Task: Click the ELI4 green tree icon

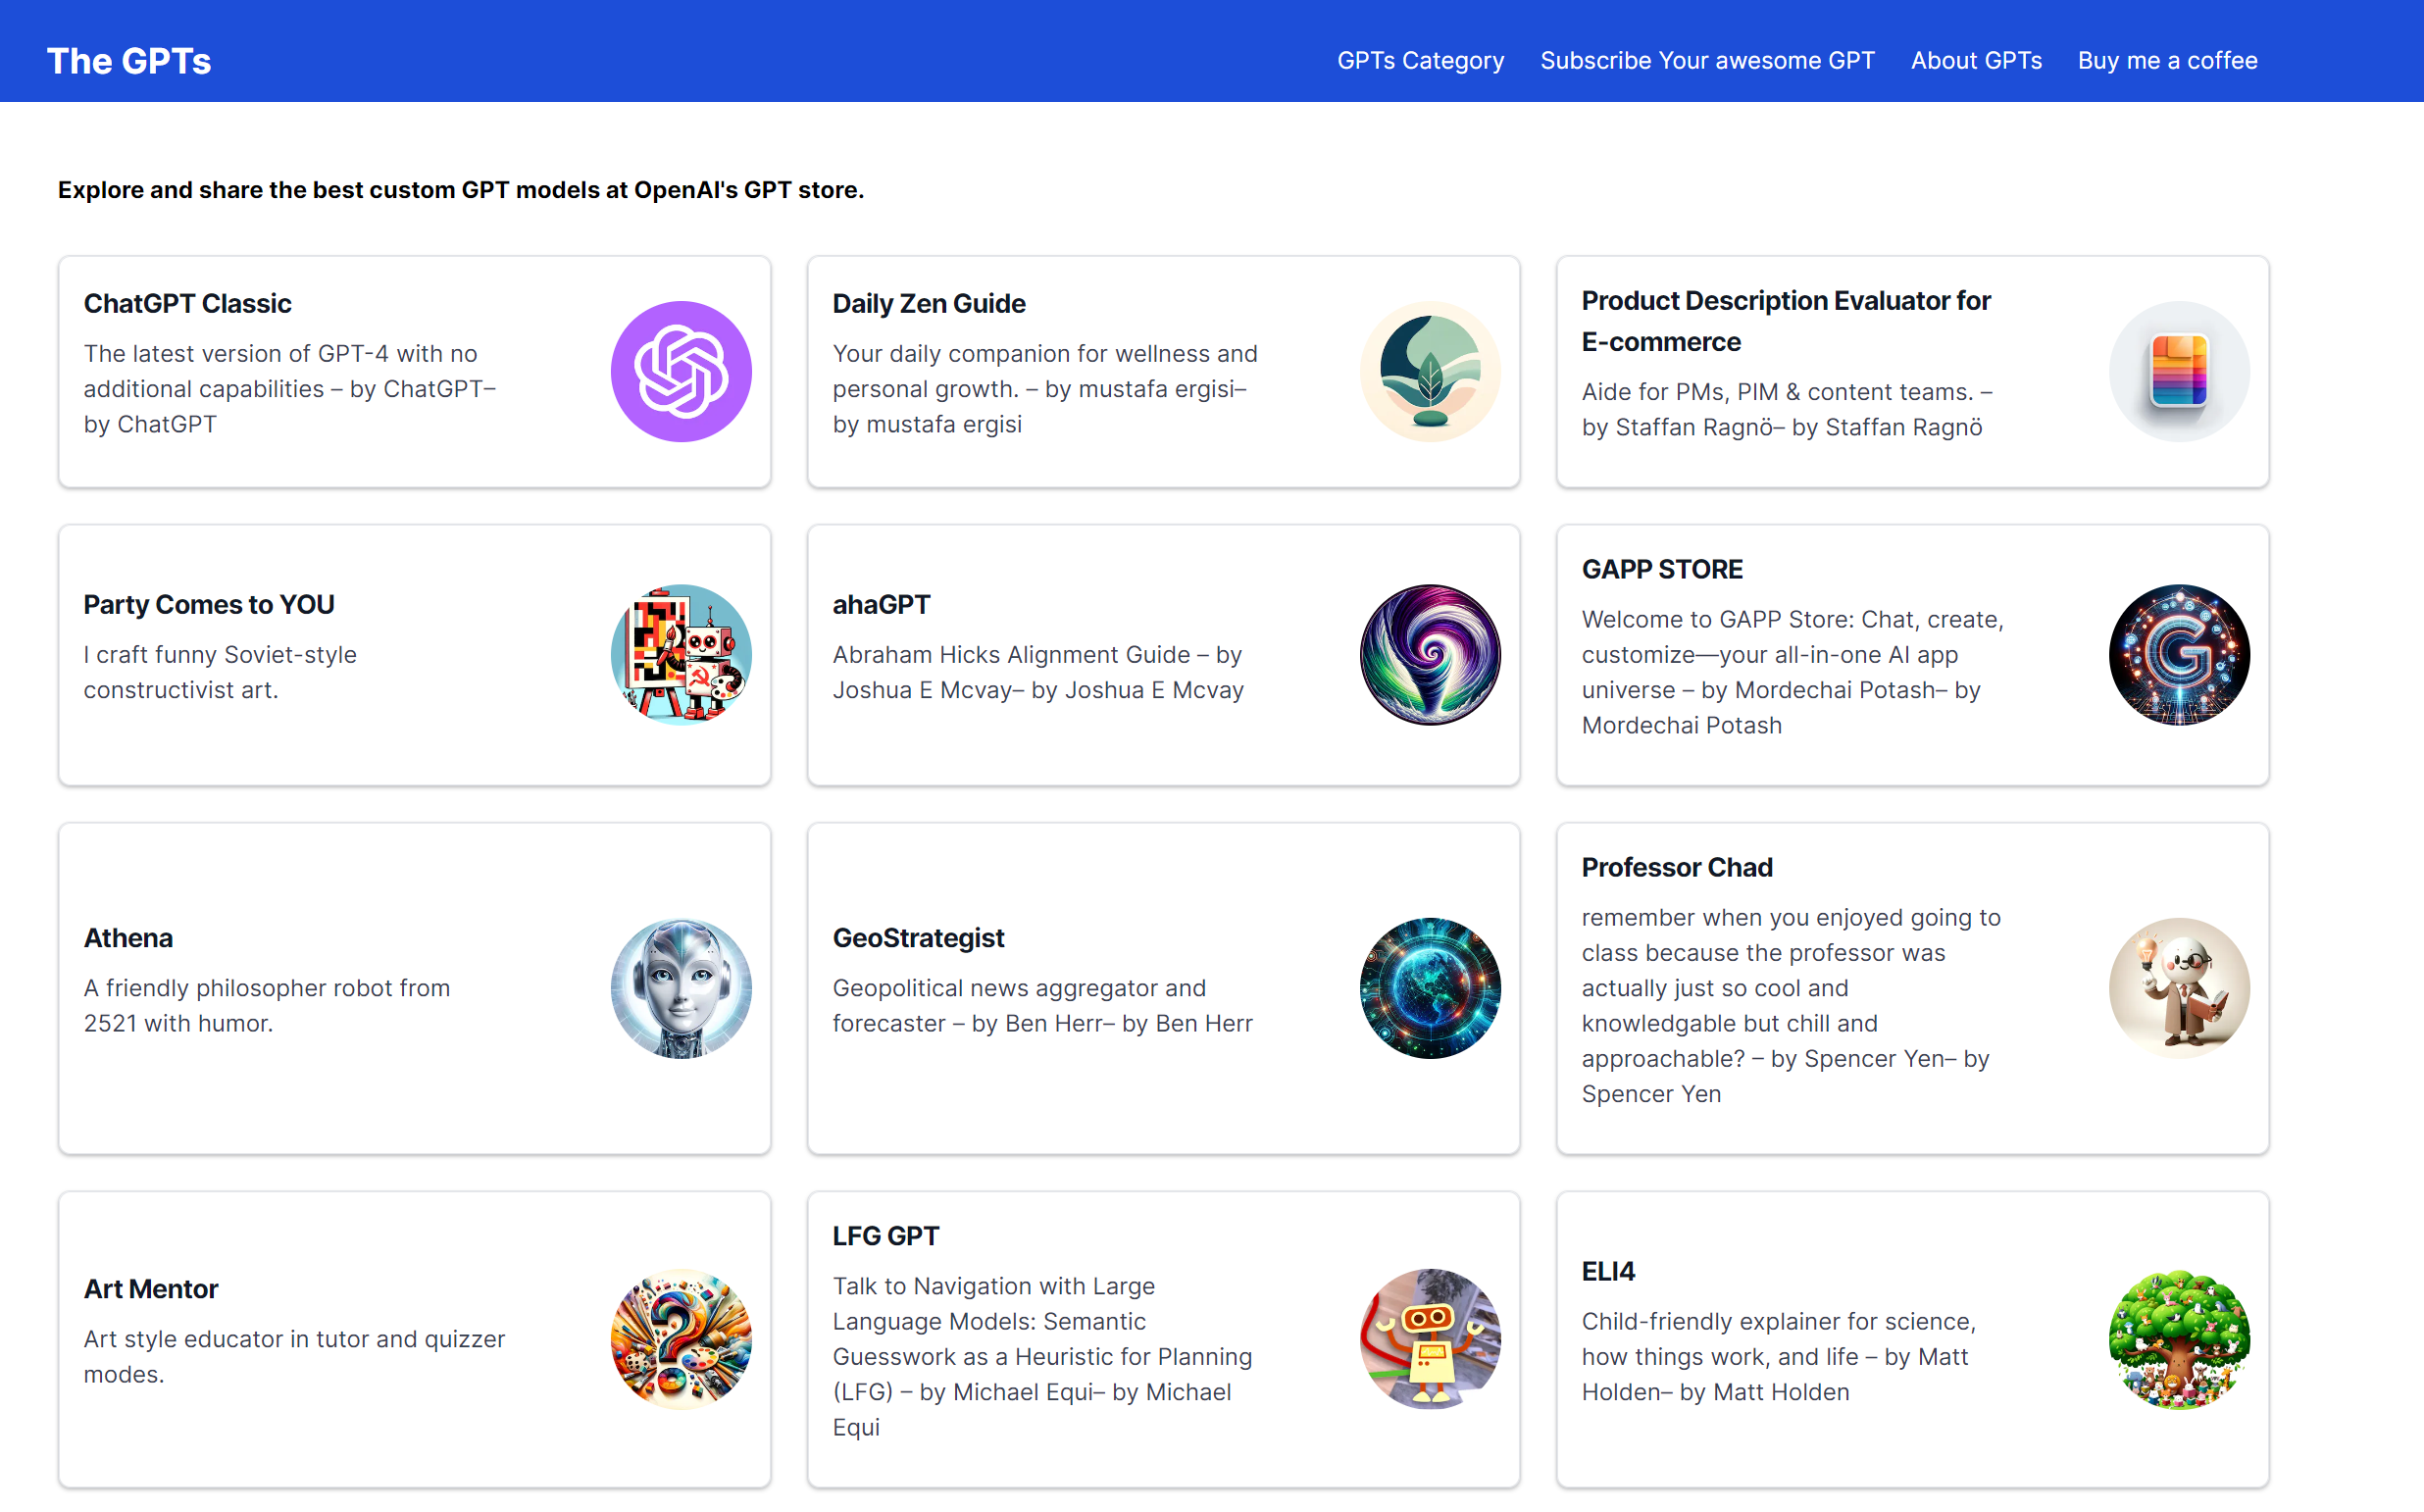Action: pos(2179,1339)
